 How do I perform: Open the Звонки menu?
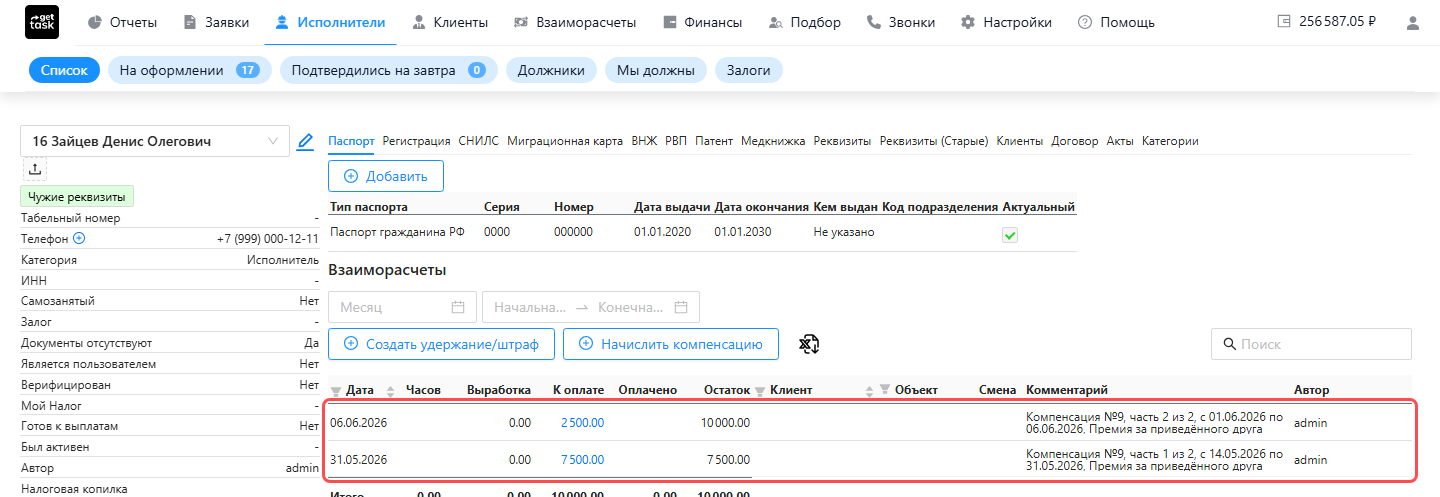901,22
